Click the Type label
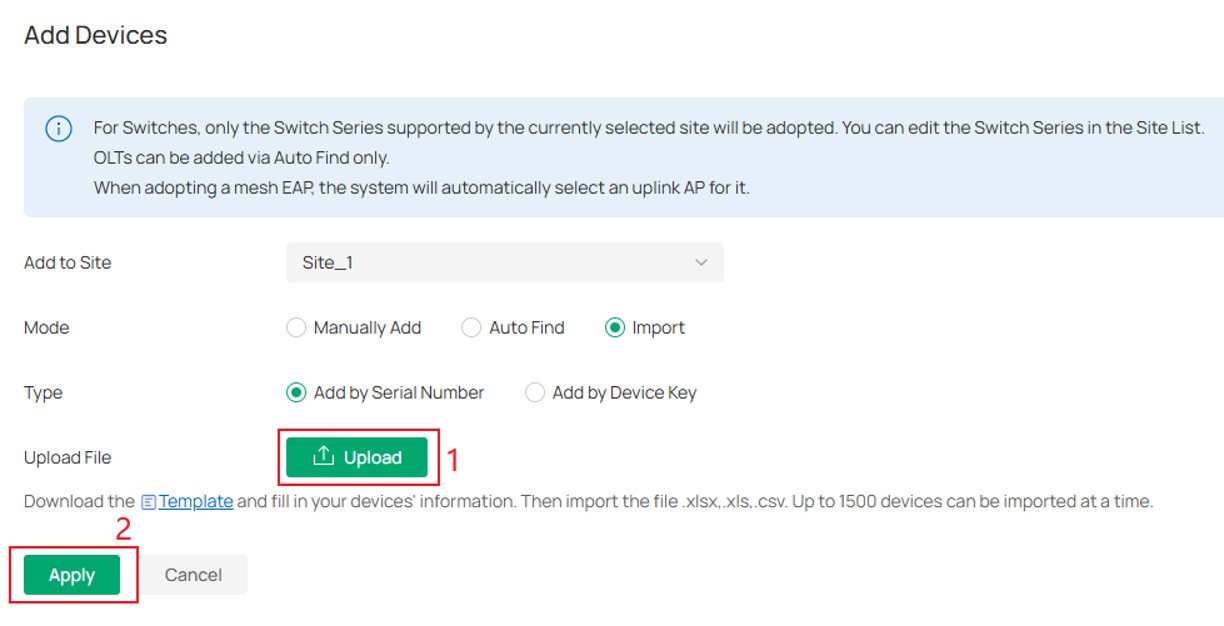Image resolution: width=1224 pixels, height=626 pixels. (43, 393)
